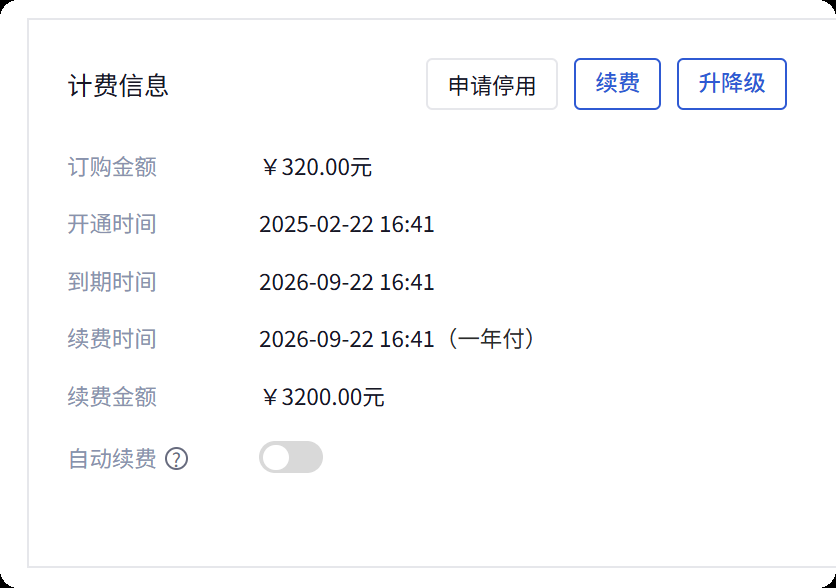
Task: Select the ￥320.00元 order amount value
Action: 316,167
